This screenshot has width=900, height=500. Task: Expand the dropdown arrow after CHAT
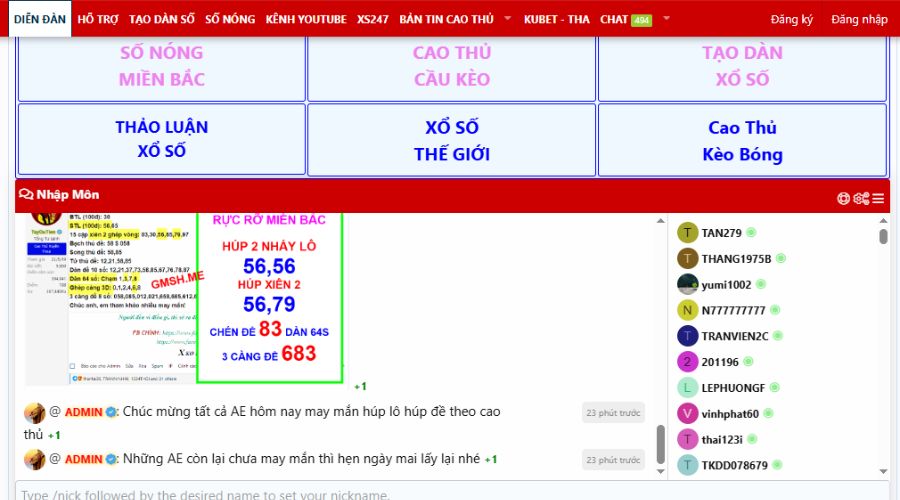667,19
